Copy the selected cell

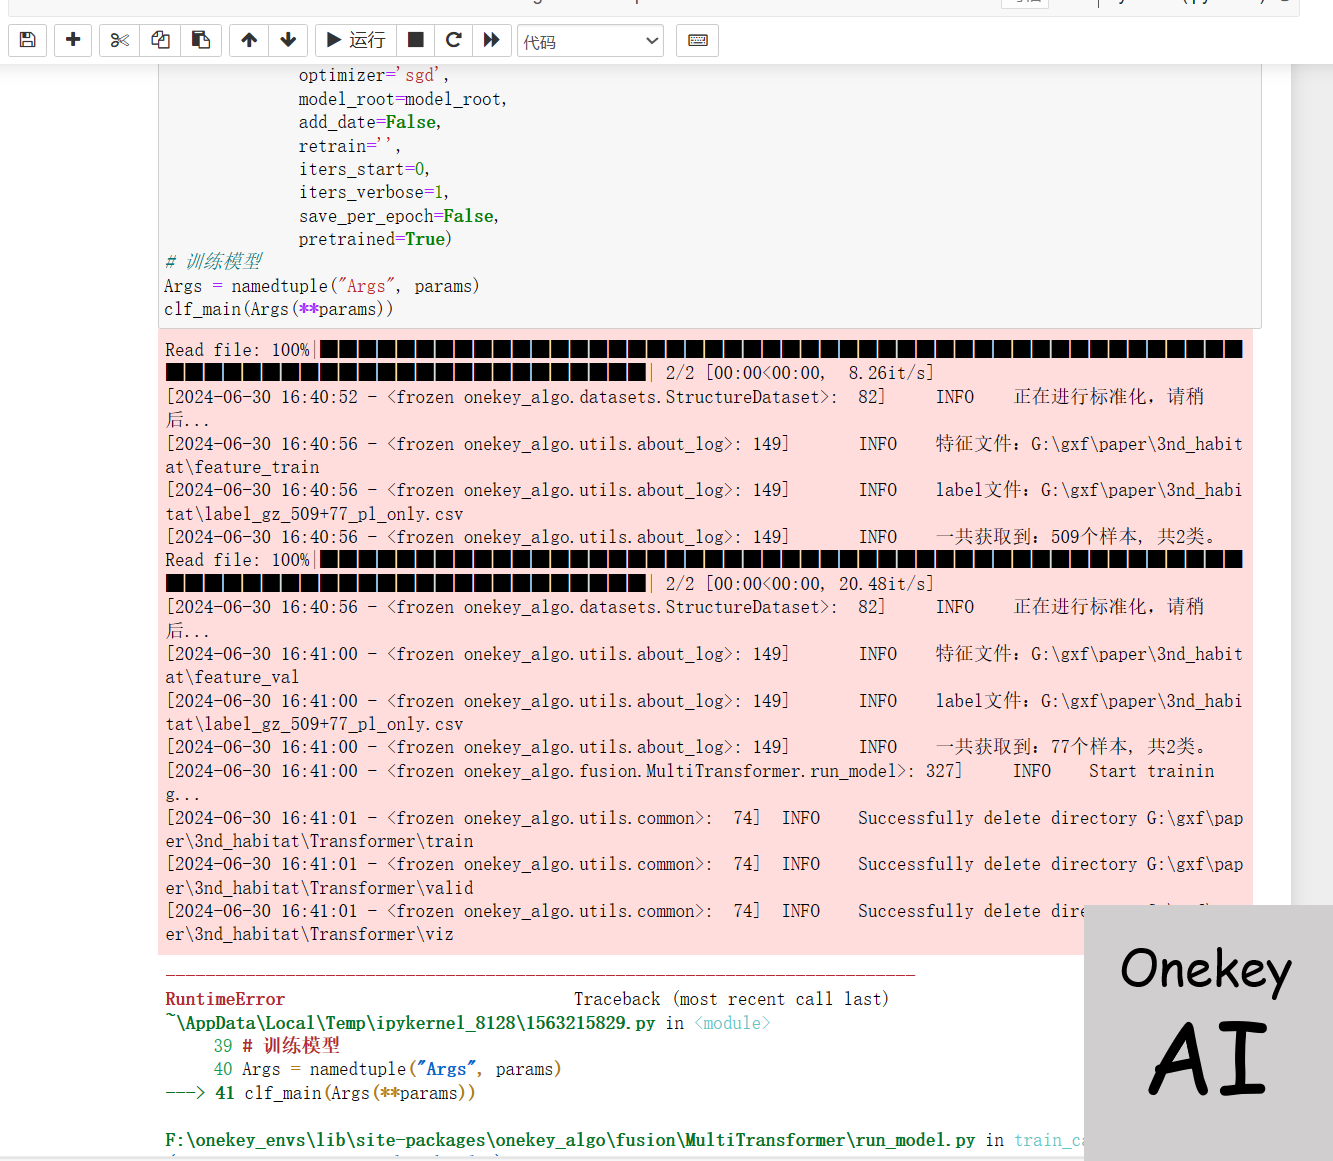click(160, 40)
